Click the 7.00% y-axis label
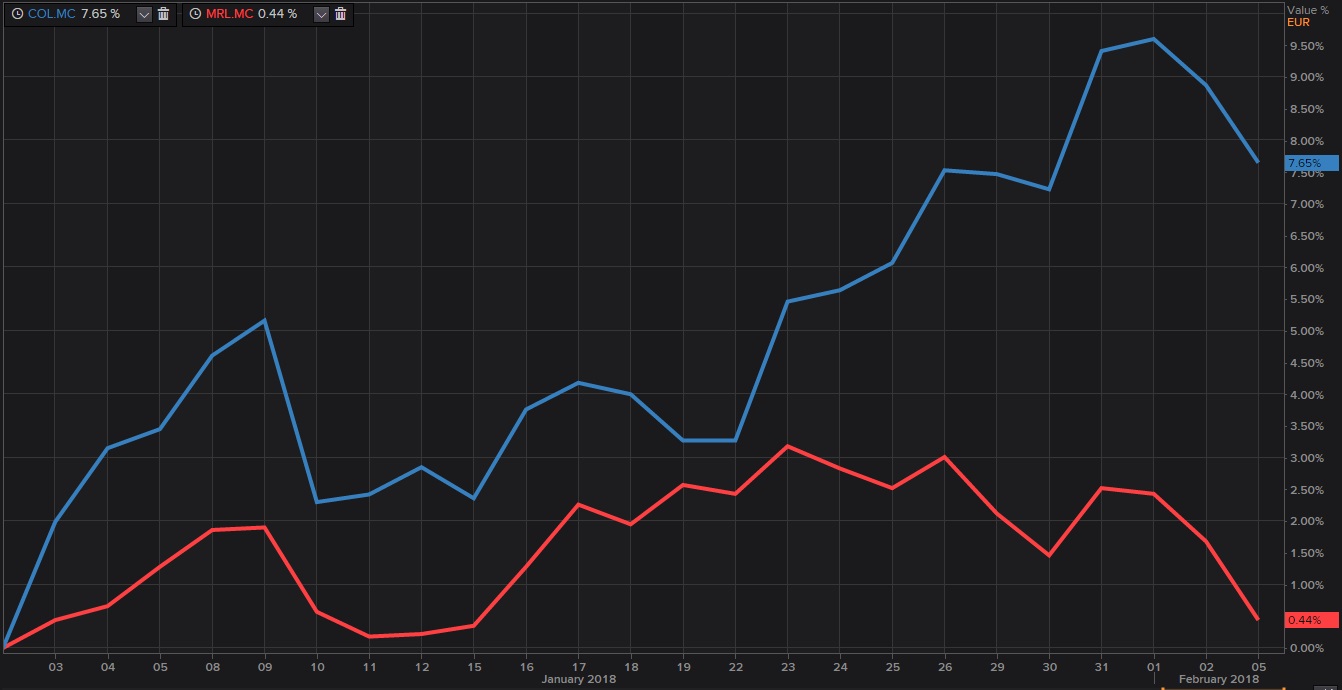Image resolution: width=1342 pixels, height=690 pixels. click(1306, 204)
